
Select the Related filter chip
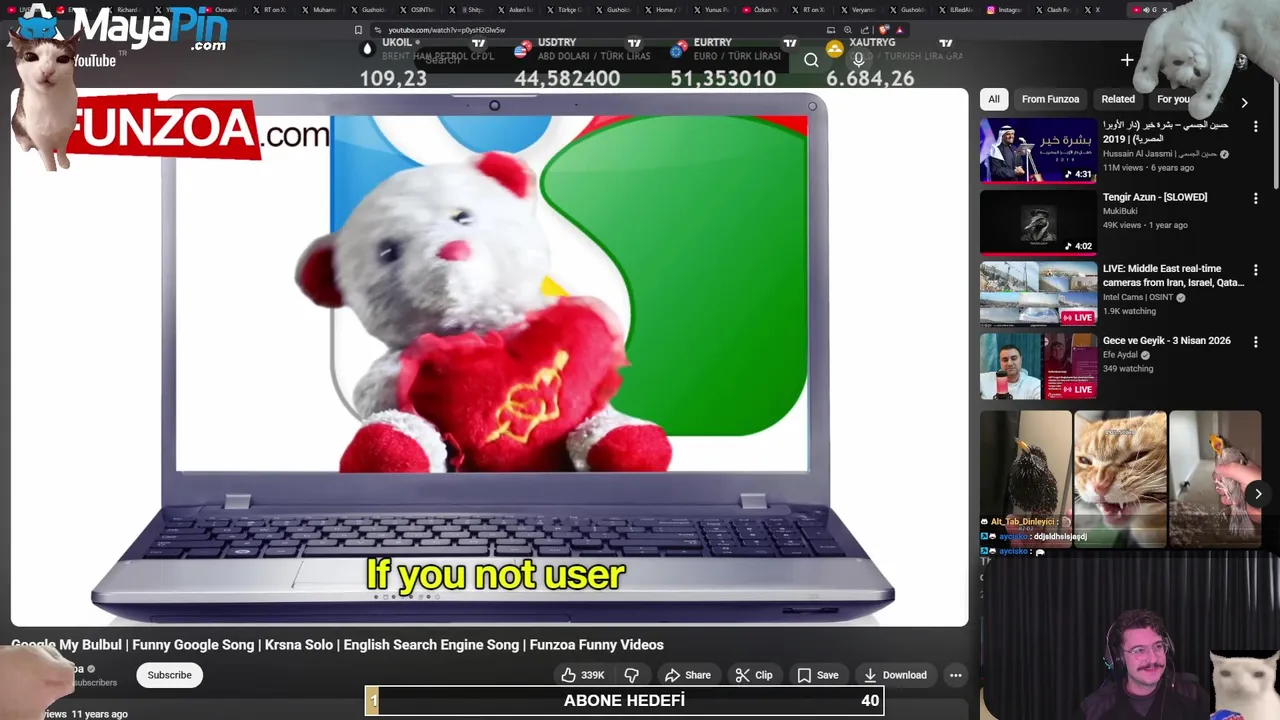pyautogui.click(x=1118, y=99)
